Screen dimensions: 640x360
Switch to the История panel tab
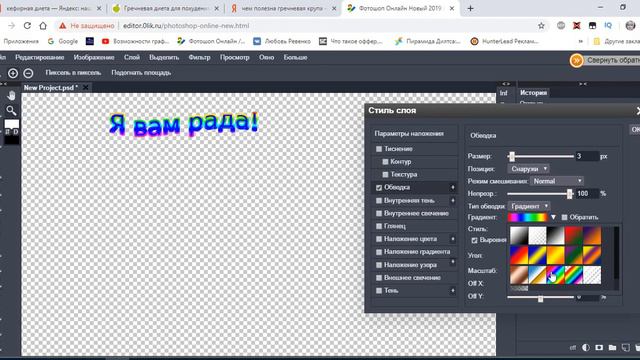[x=533, y=93]
